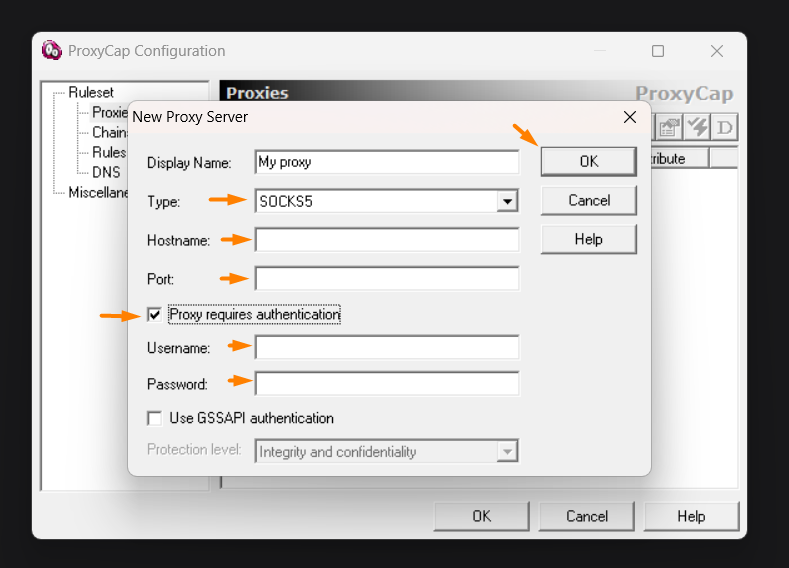Select the Rules tree node
This screenshot has width=789, height=568.
click(x=109, y=152)
